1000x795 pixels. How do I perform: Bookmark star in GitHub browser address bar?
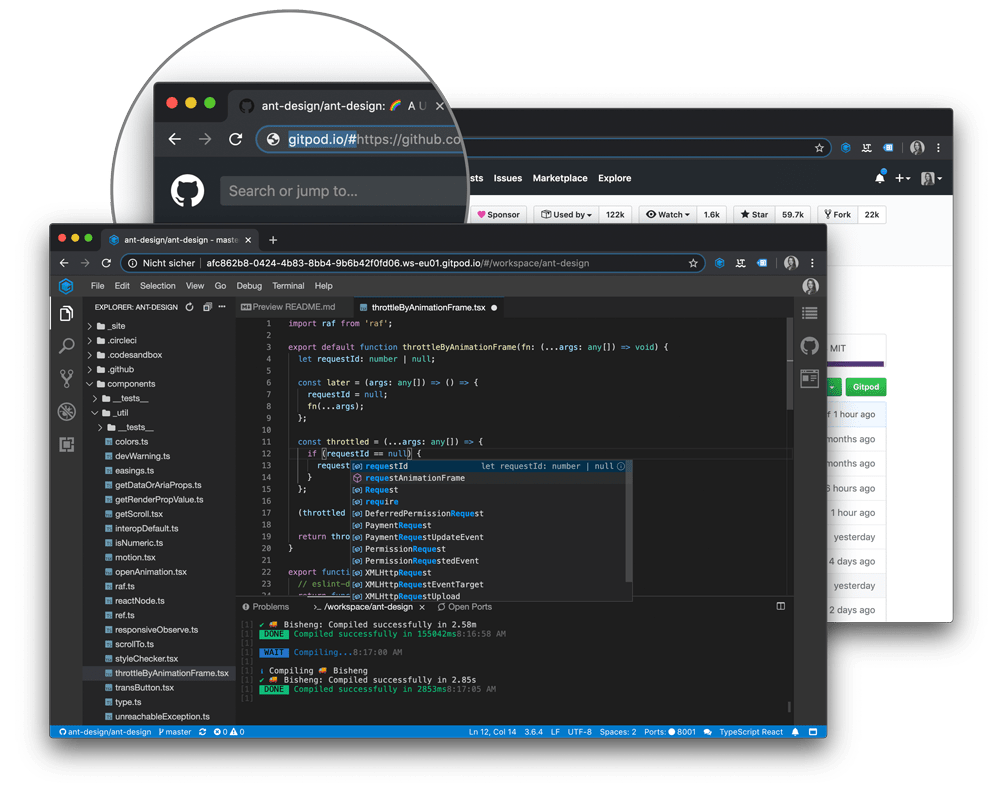coord(820,148)
